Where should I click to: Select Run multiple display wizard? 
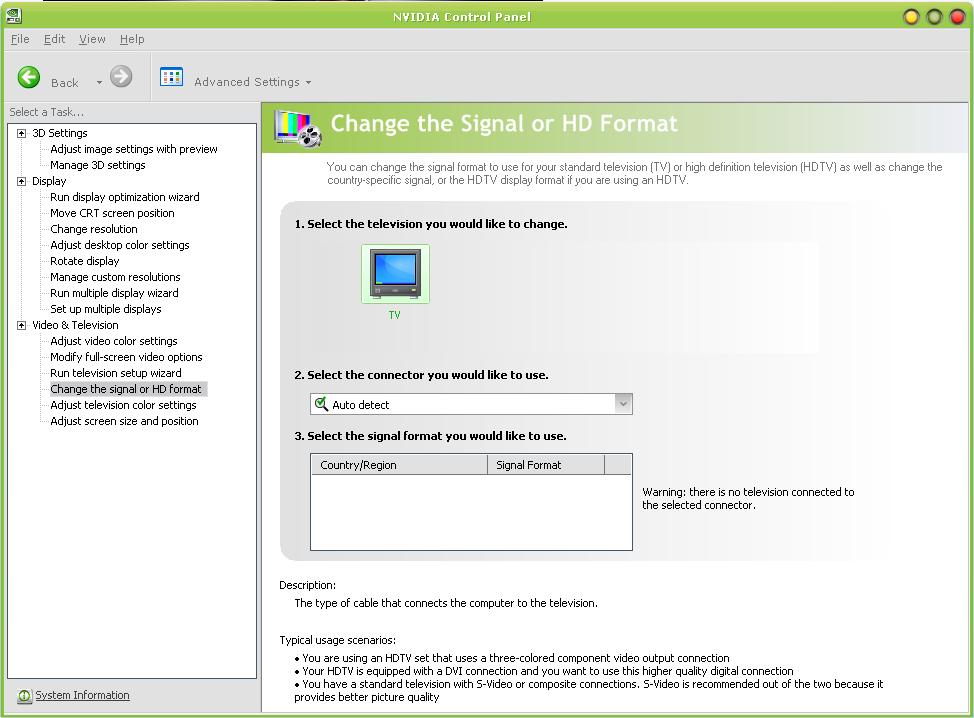[x=114, y=293]
